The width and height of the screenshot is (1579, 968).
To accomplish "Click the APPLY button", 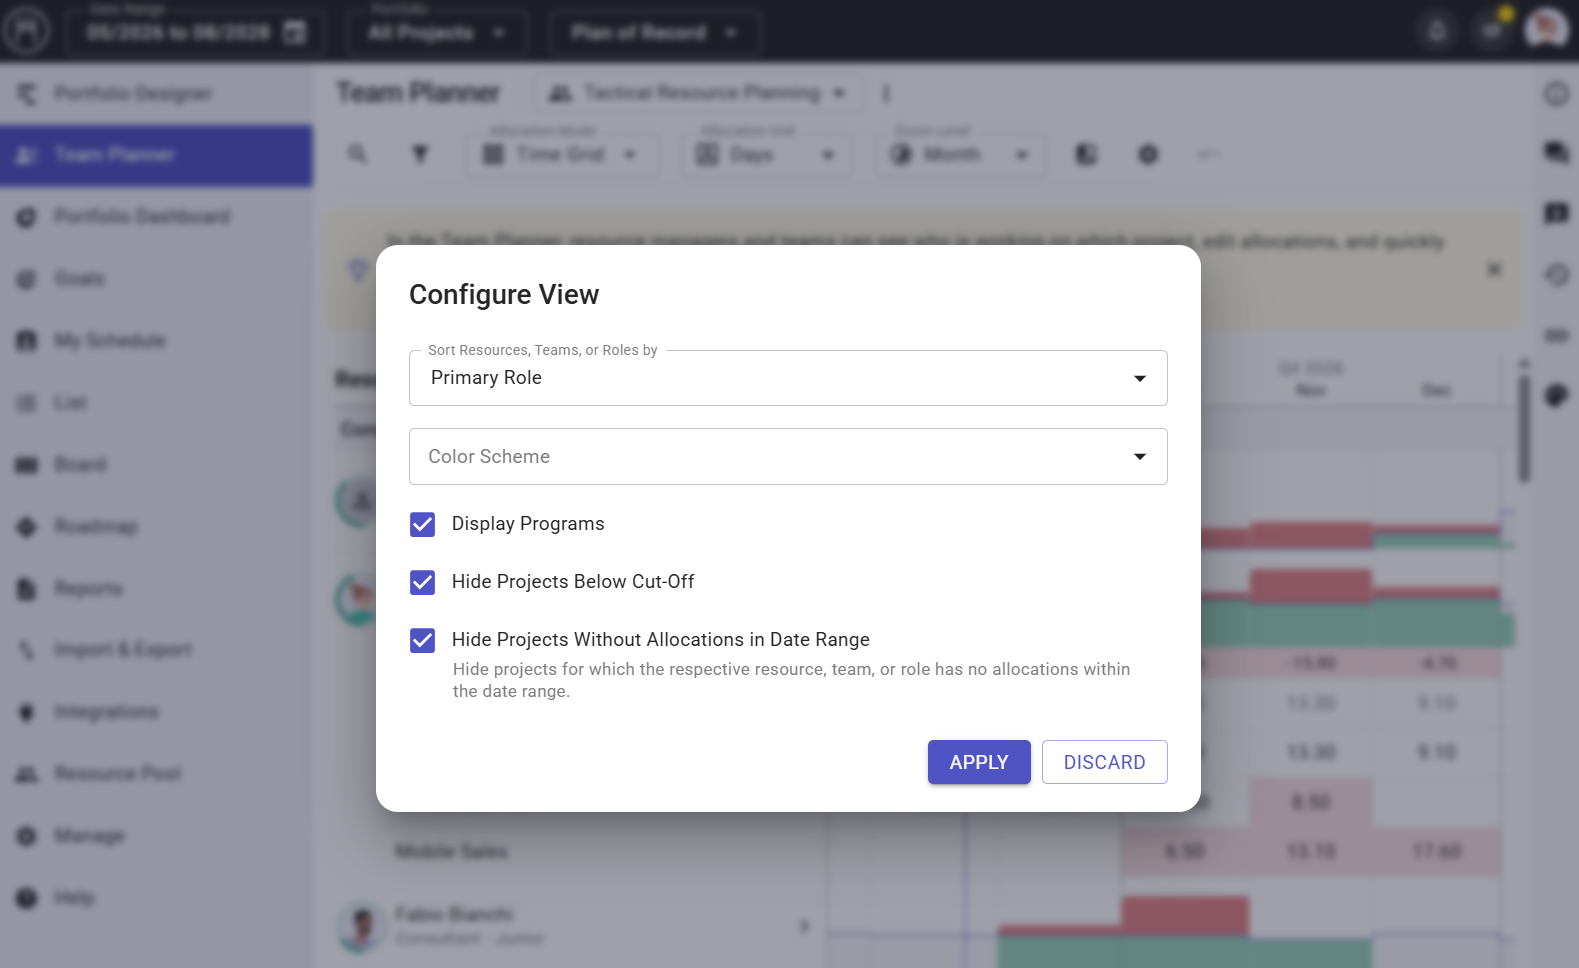I will point(979,762).
